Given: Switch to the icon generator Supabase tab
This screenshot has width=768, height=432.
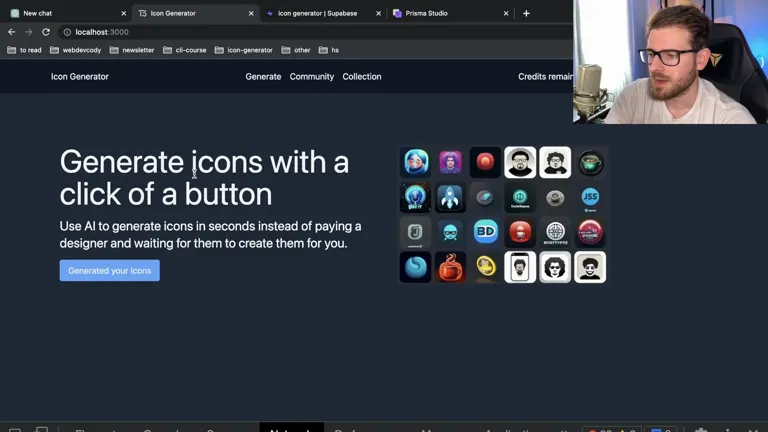Looking at the screenshot, I should pos(323,13).
